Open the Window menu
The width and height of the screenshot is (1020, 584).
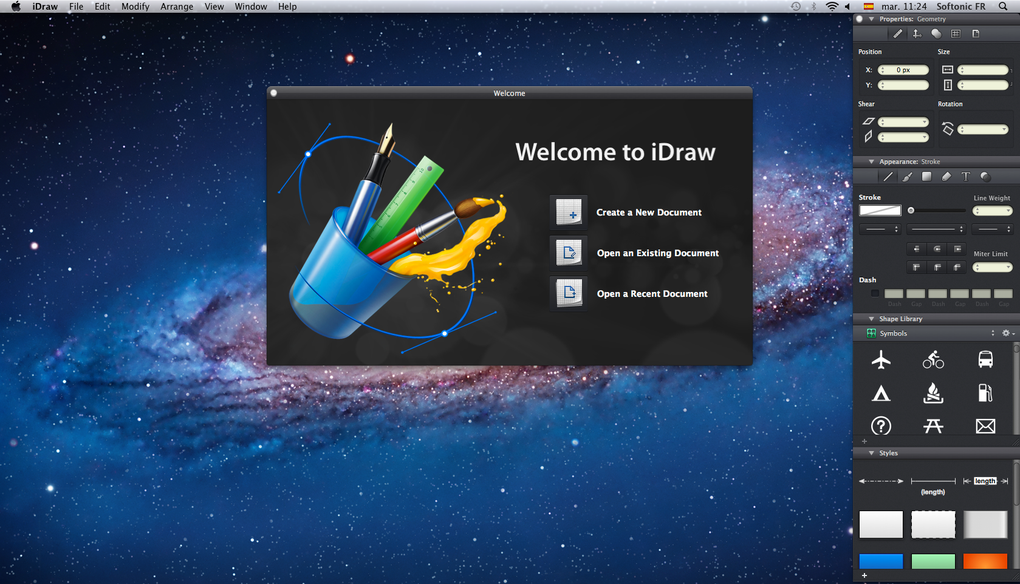click(x=250, y=7)
